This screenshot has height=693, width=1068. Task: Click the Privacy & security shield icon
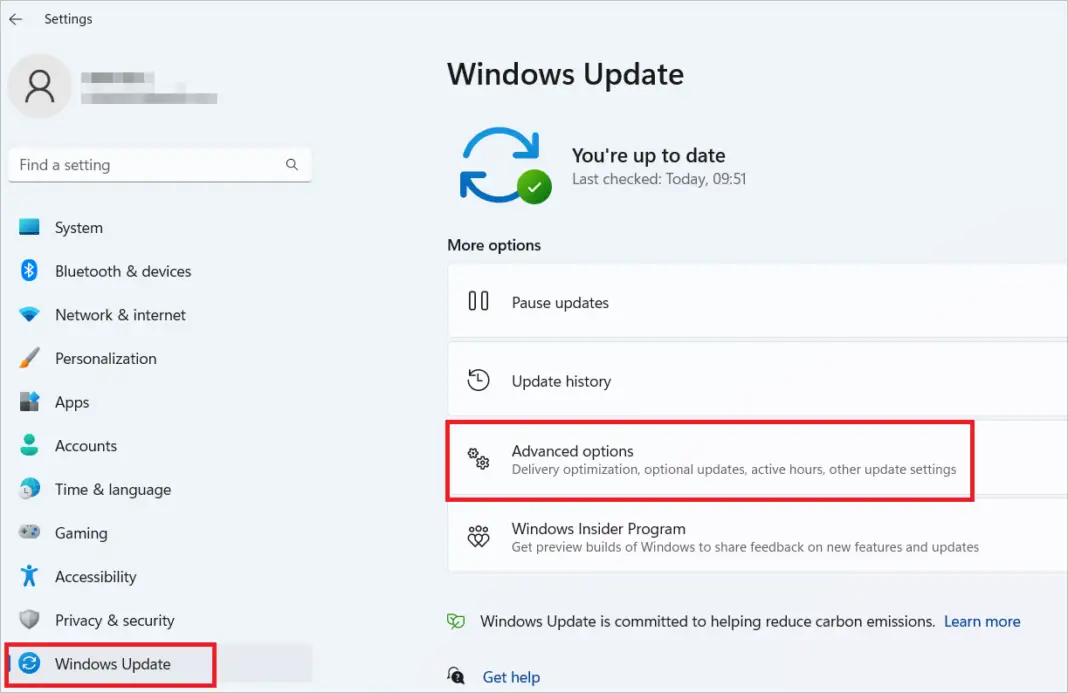pyautogui.click(x=30, y=620)
